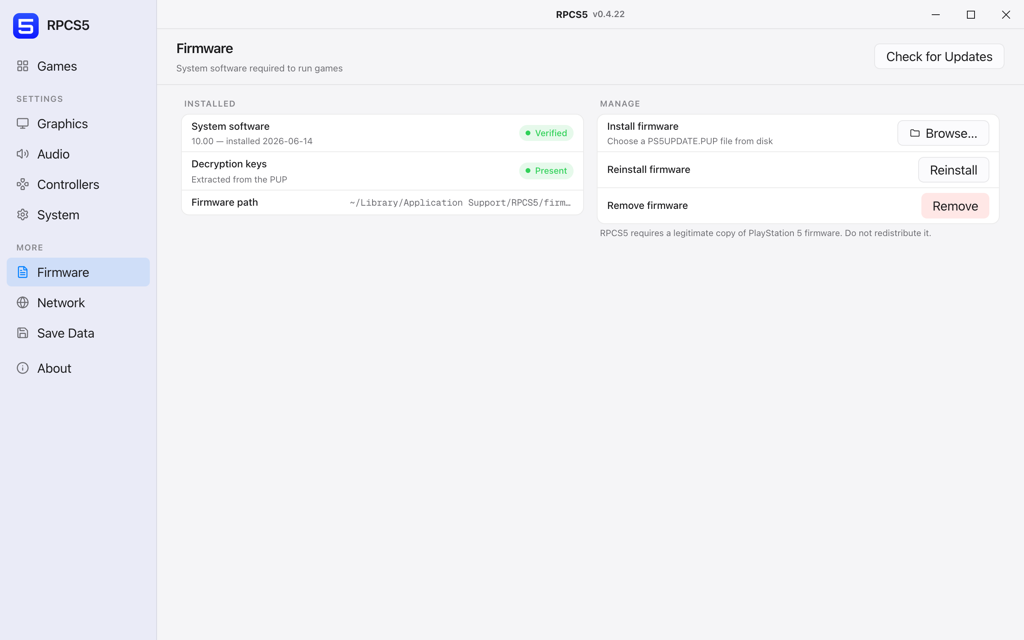
Task: Click the Controllers gamepad icon
Action: (23, 184)
